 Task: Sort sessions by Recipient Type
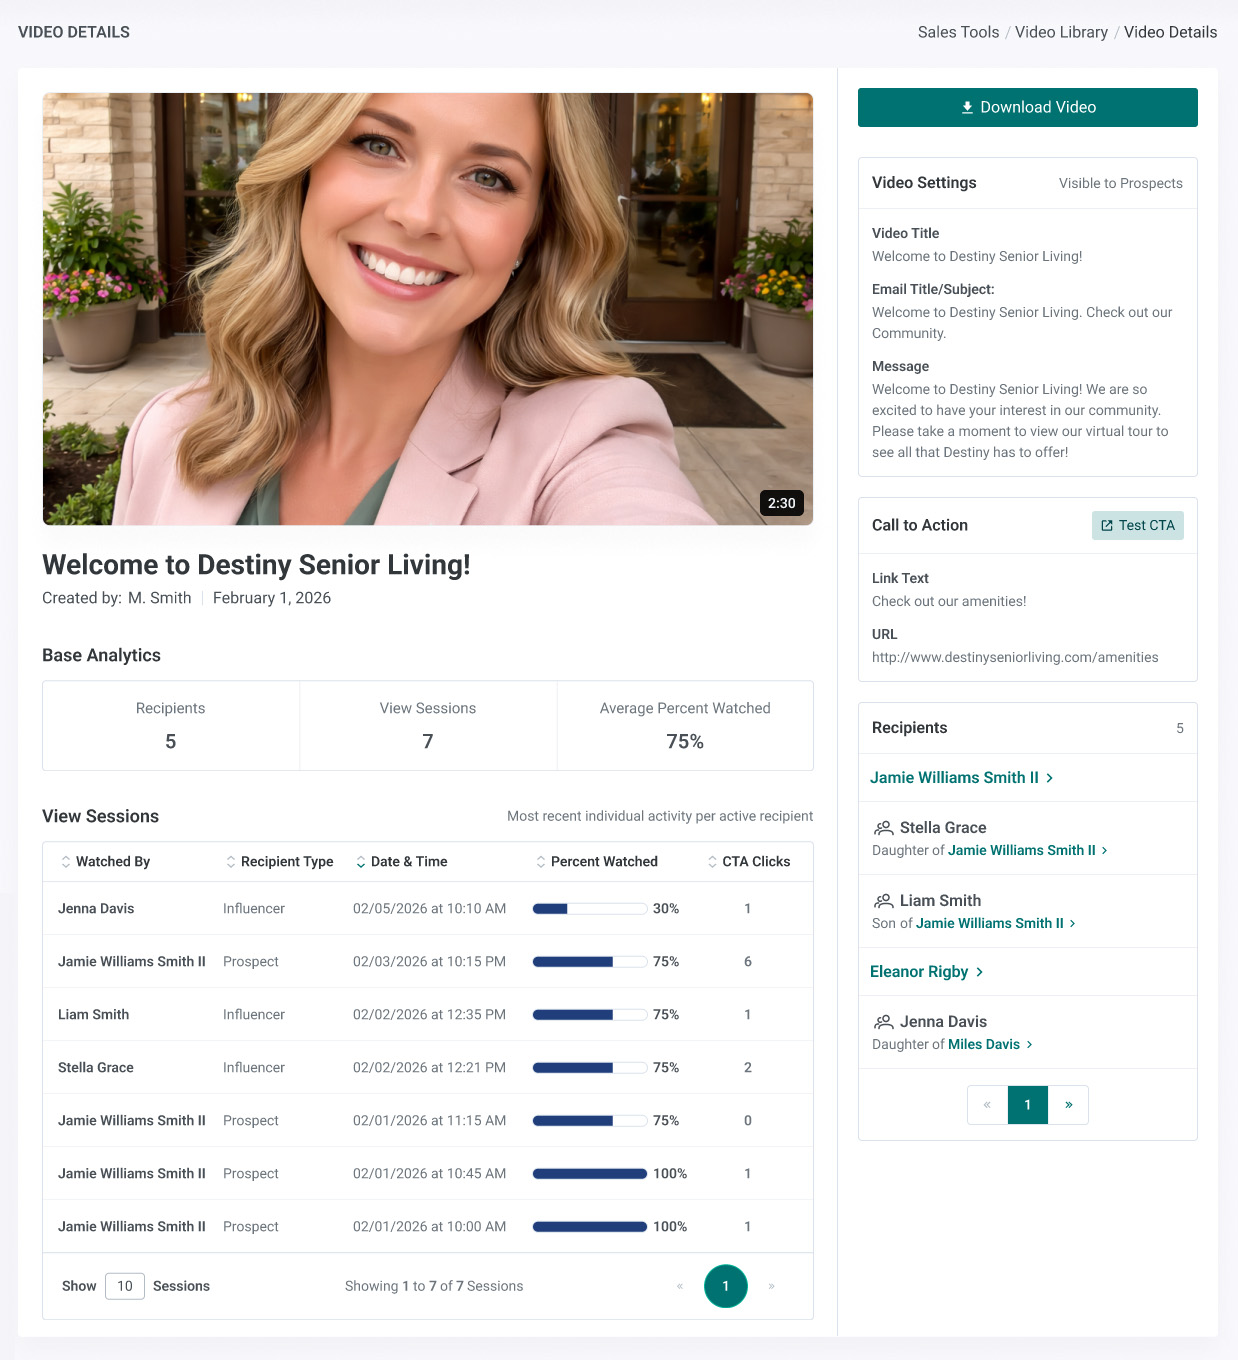click(279, 861)
